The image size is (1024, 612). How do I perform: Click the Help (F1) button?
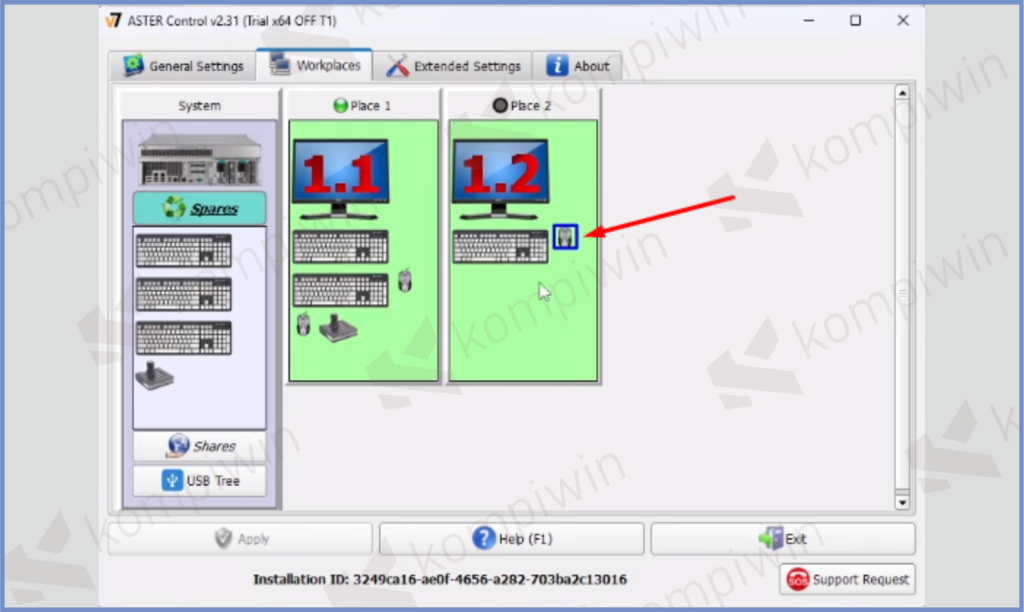coord(511,539)
